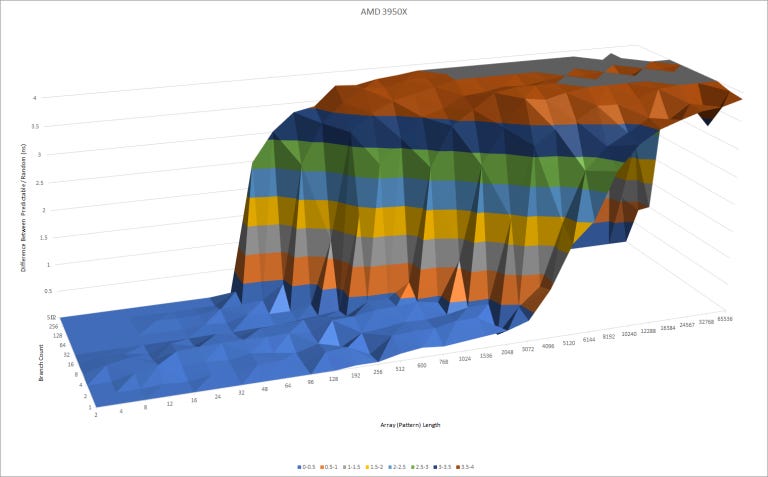Click the 1 label on Branch Count axis
Screen dimensions: 768x477
click(x=90, y=406)
